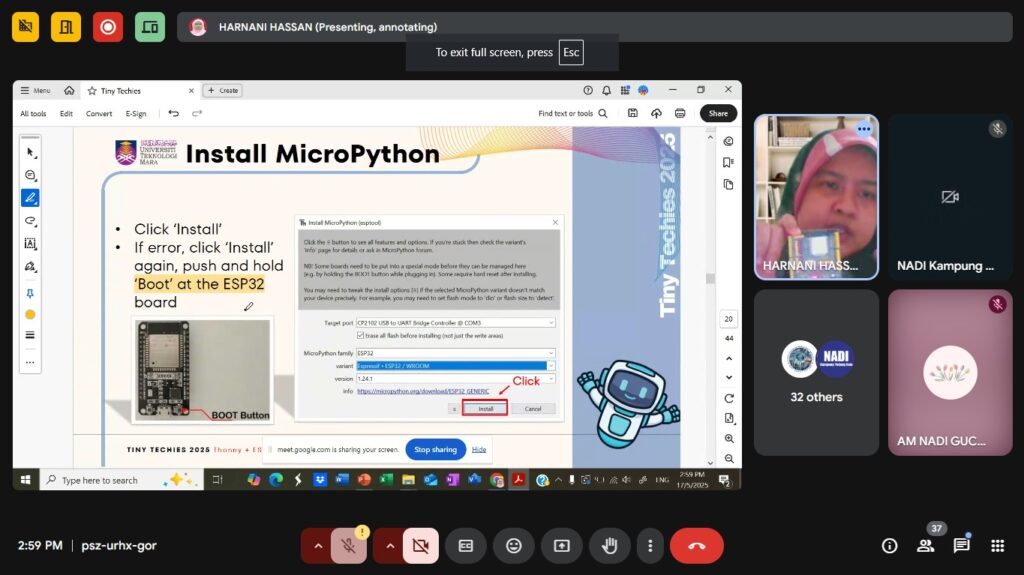1024x575 pixels.
Task: Open the Meet chat panel
Action: point(961,546)
